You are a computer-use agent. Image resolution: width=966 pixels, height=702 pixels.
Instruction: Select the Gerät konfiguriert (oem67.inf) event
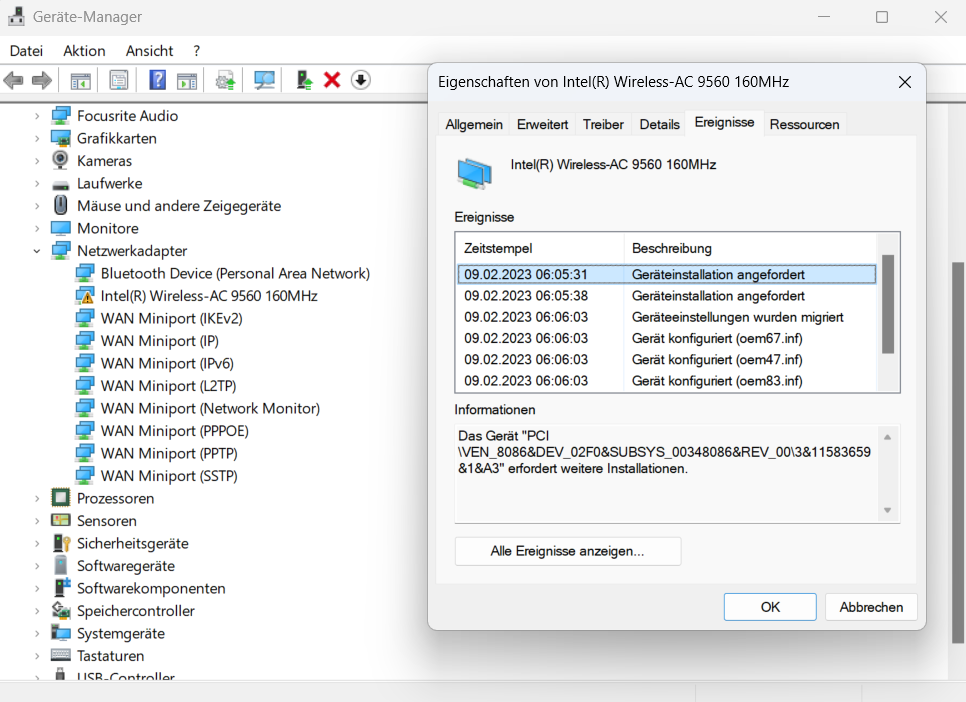coord(667,338)
